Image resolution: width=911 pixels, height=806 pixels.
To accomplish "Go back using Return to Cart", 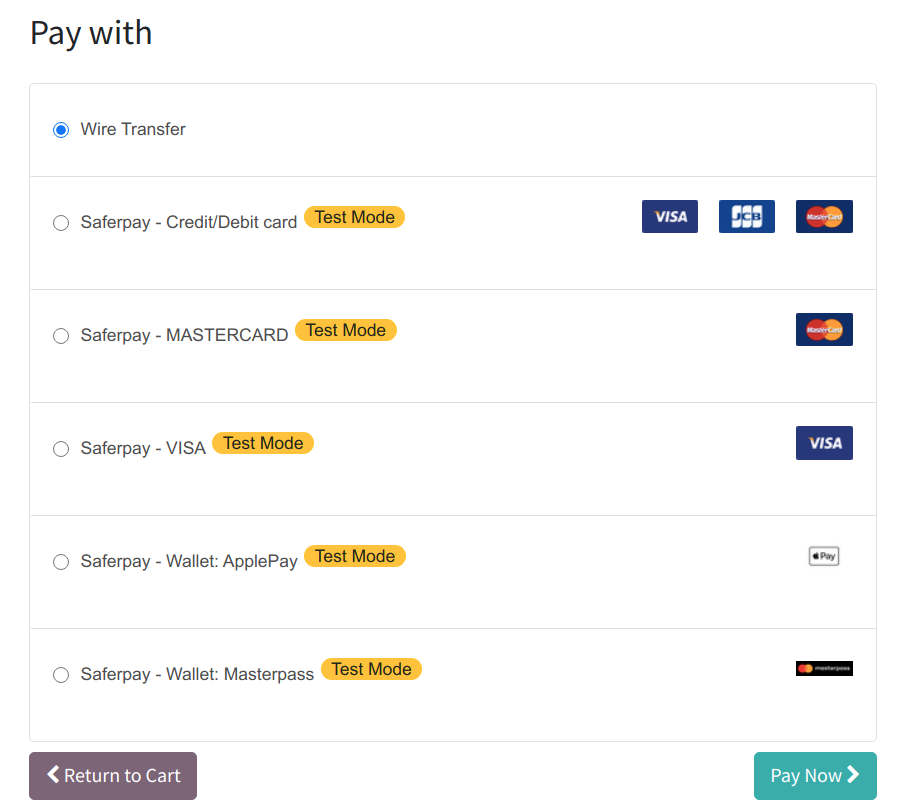I will 113,776.
